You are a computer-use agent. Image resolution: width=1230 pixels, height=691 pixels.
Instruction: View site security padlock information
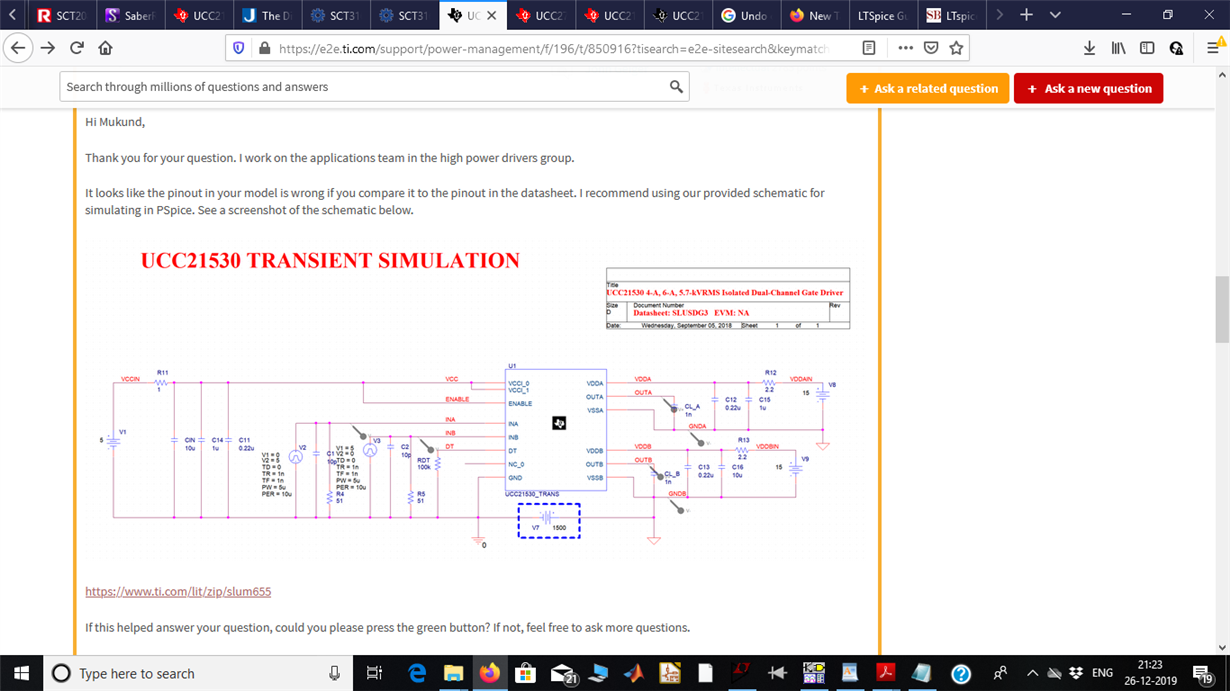[x=264, y=48]
